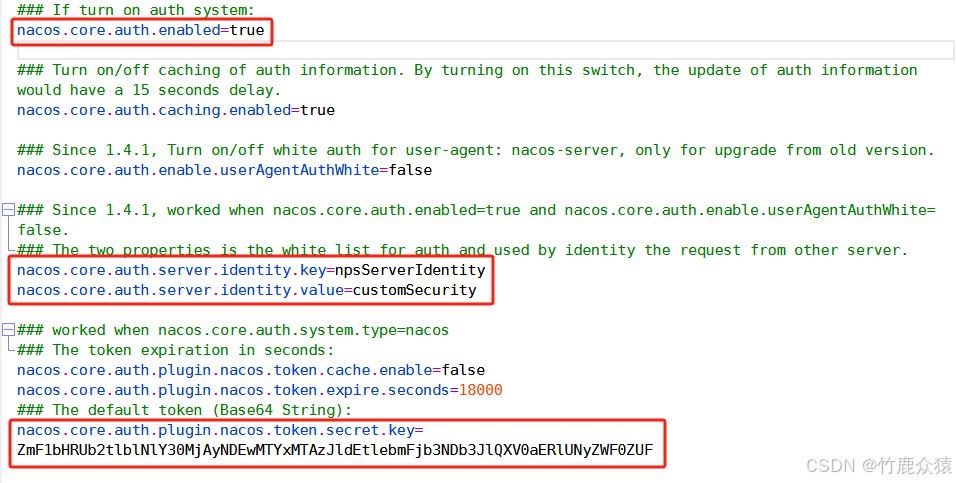The image size is (956, 483).
Task: Click the comment '### The two properties is the white list'
Action: (463, 250)
